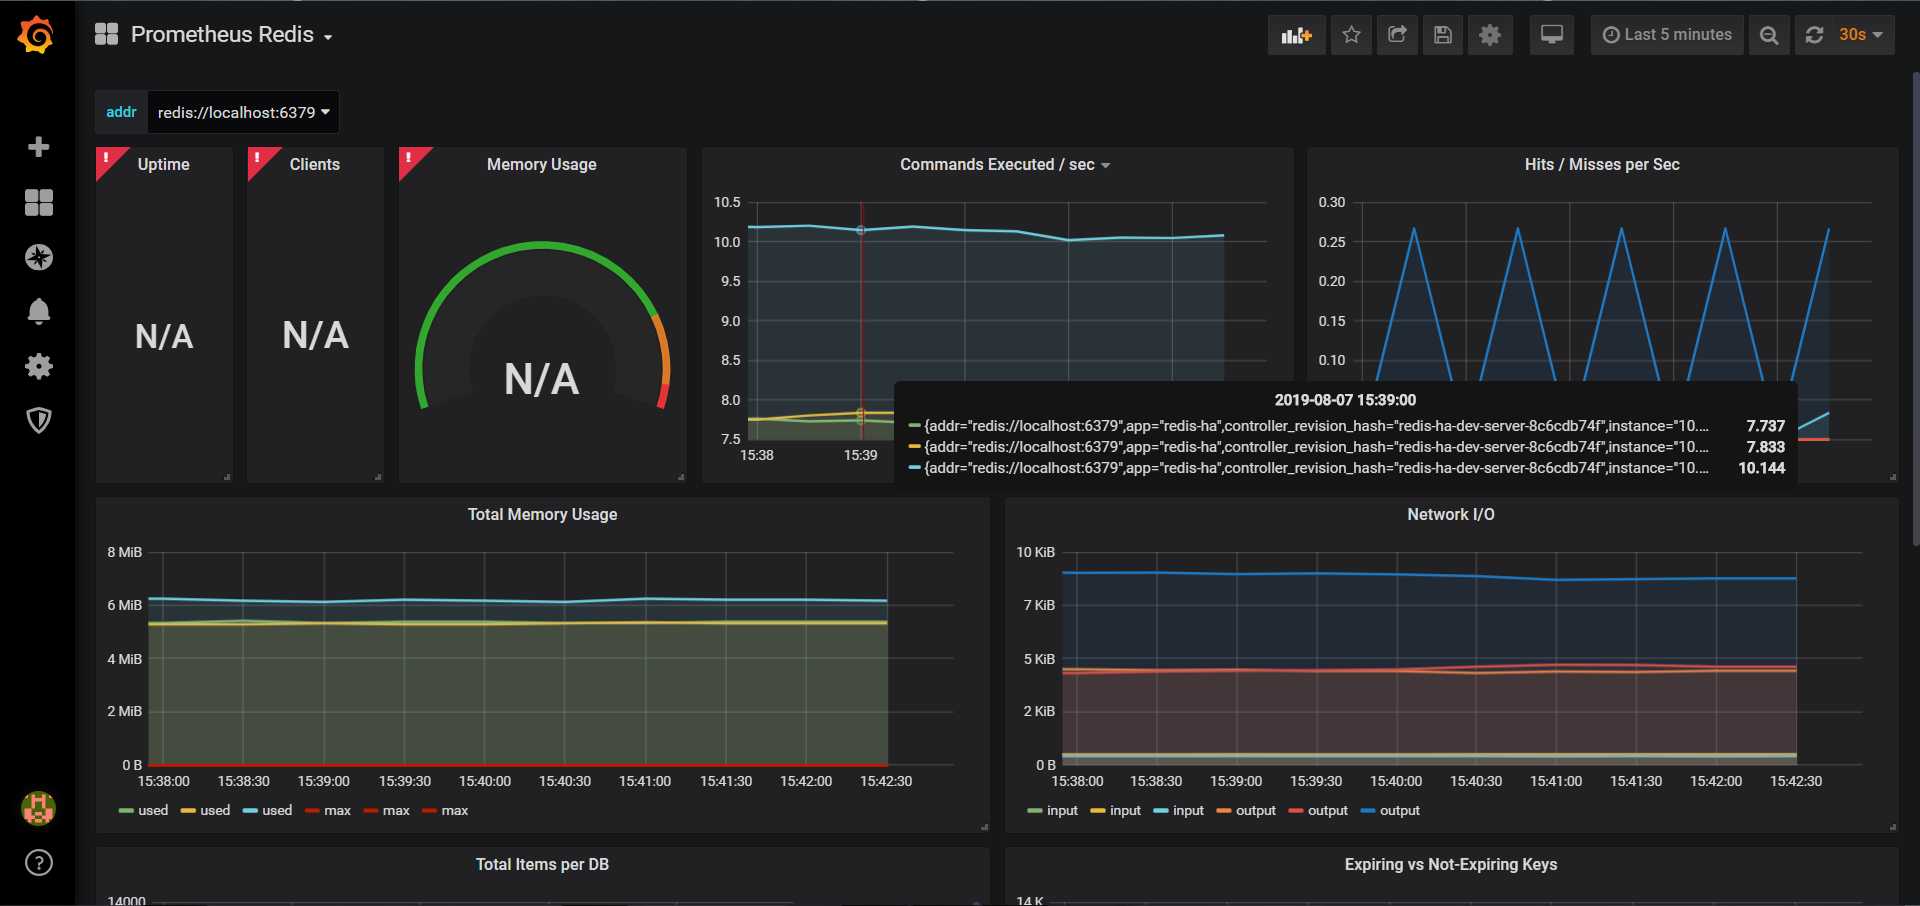Open the Clients panel title menu
1920x906 pixels.
point(315,164)
